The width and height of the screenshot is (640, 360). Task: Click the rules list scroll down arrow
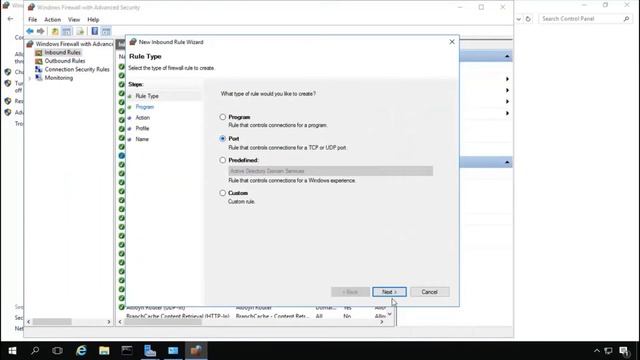[x=389, y=314]
